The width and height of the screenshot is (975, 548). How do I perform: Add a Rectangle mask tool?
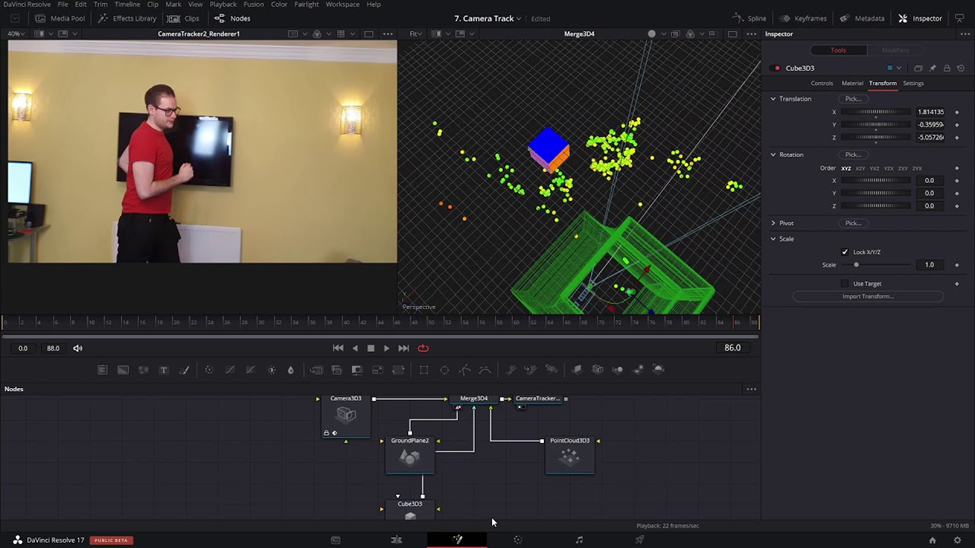[424, 370]
